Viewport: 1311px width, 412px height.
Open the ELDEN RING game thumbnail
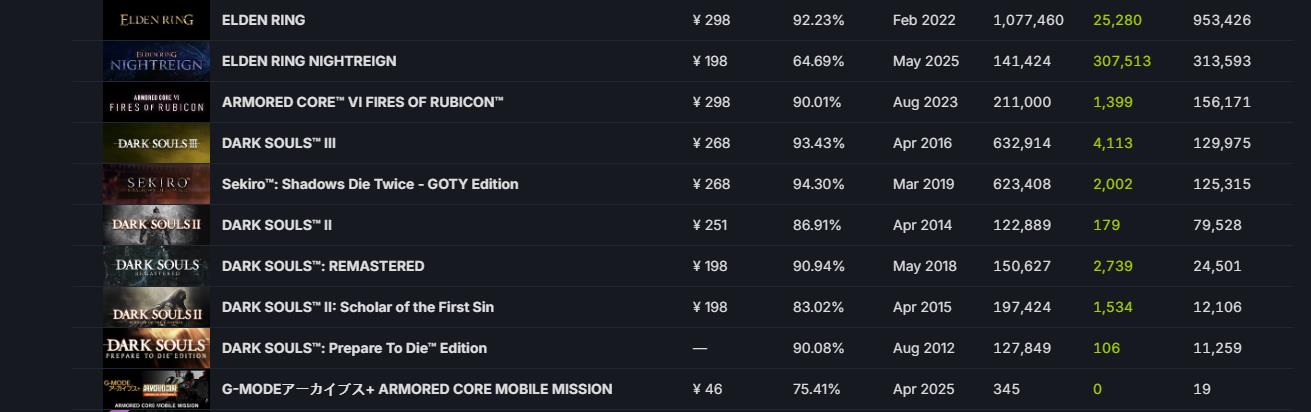click(x=156, y=20)
